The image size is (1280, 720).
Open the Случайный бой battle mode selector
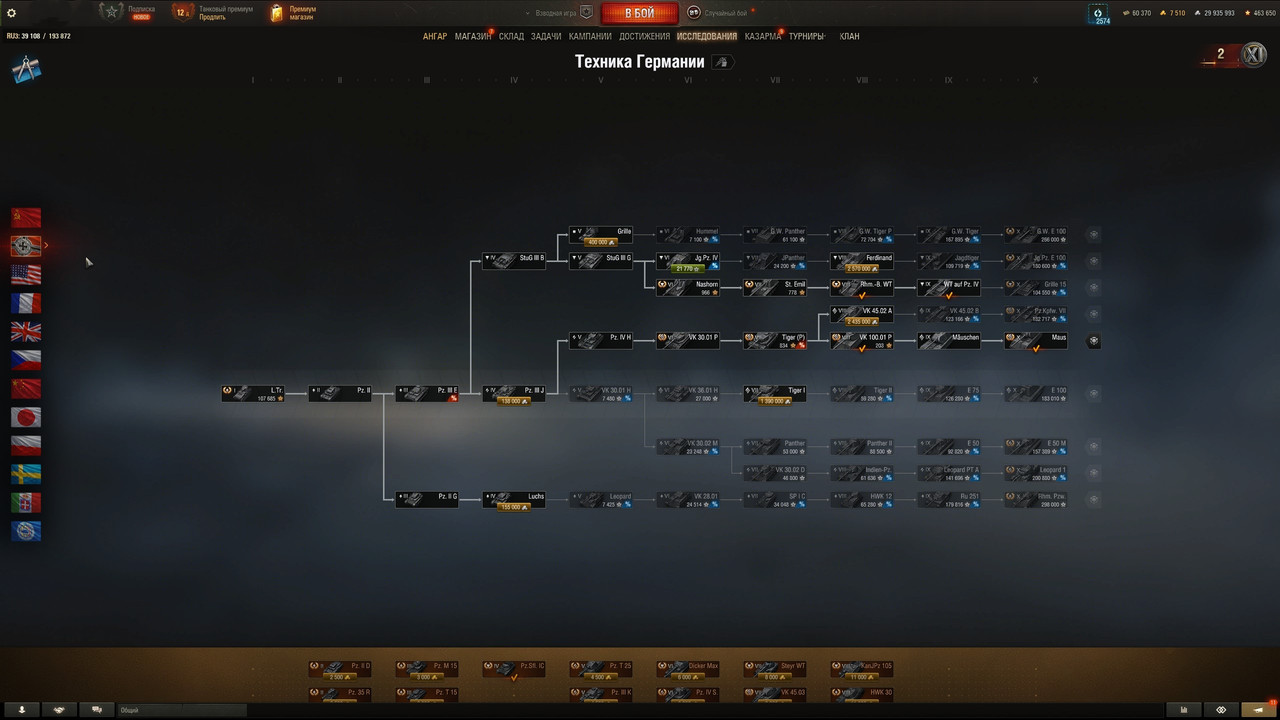pyautogui.click(x=720, y=13)
